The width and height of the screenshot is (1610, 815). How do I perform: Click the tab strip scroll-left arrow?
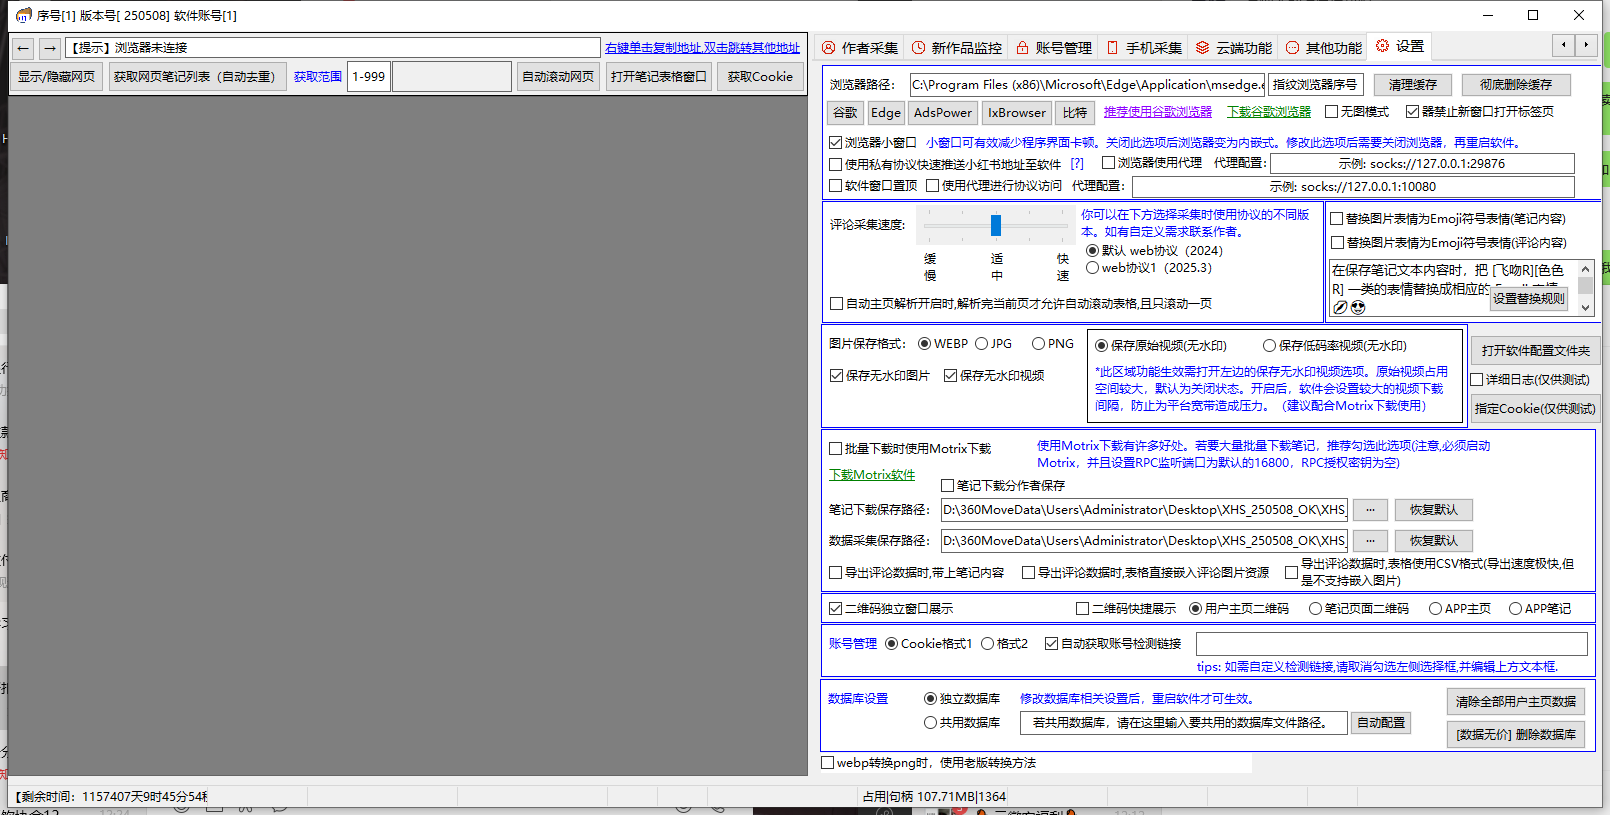(1564, 45)
